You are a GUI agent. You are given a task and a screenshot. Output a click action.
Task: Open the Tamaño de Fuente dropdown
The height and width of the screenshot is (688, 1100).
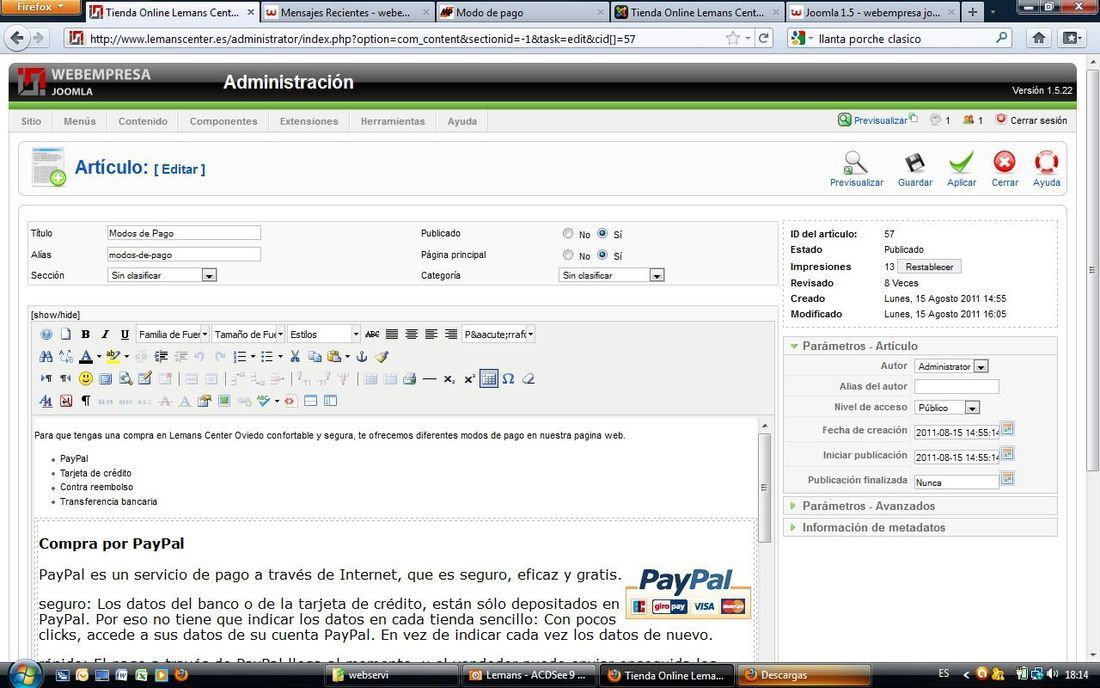tap(248, 335)
